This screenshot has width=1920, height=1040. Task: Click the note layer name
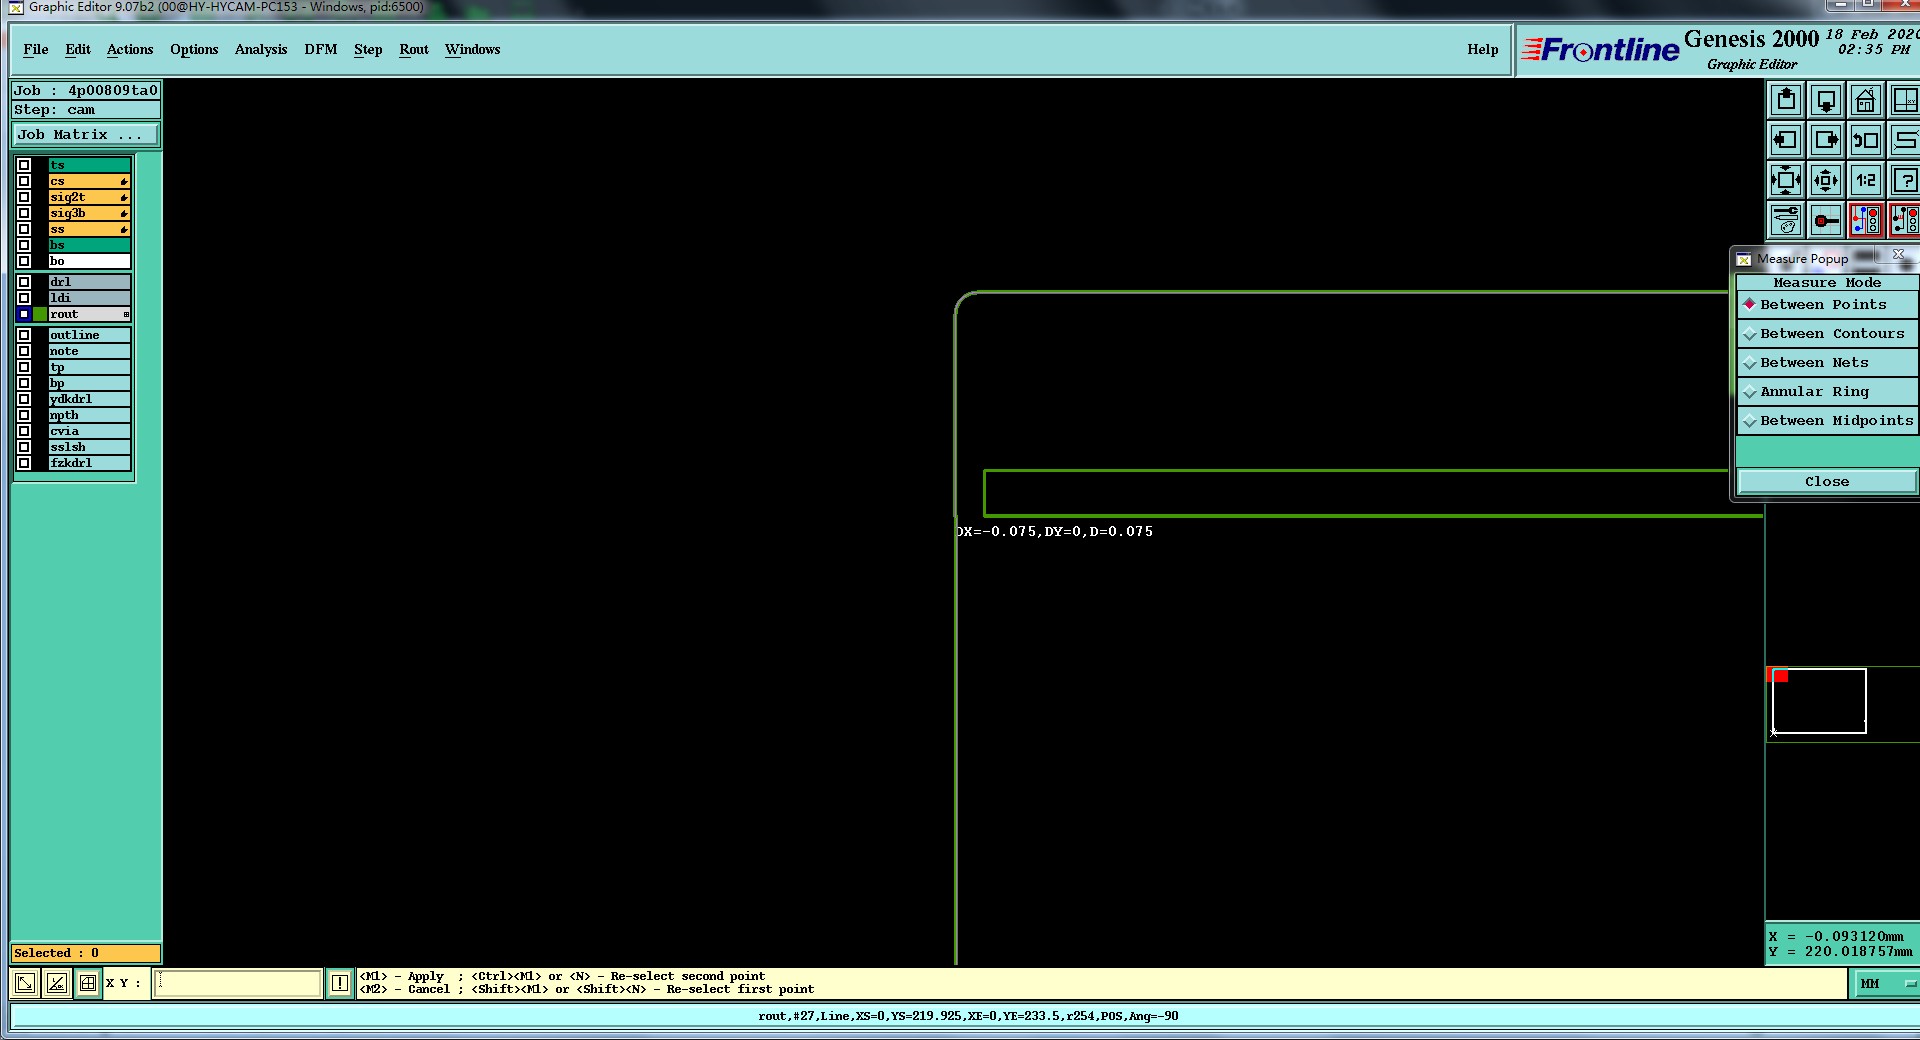point(89,351)
